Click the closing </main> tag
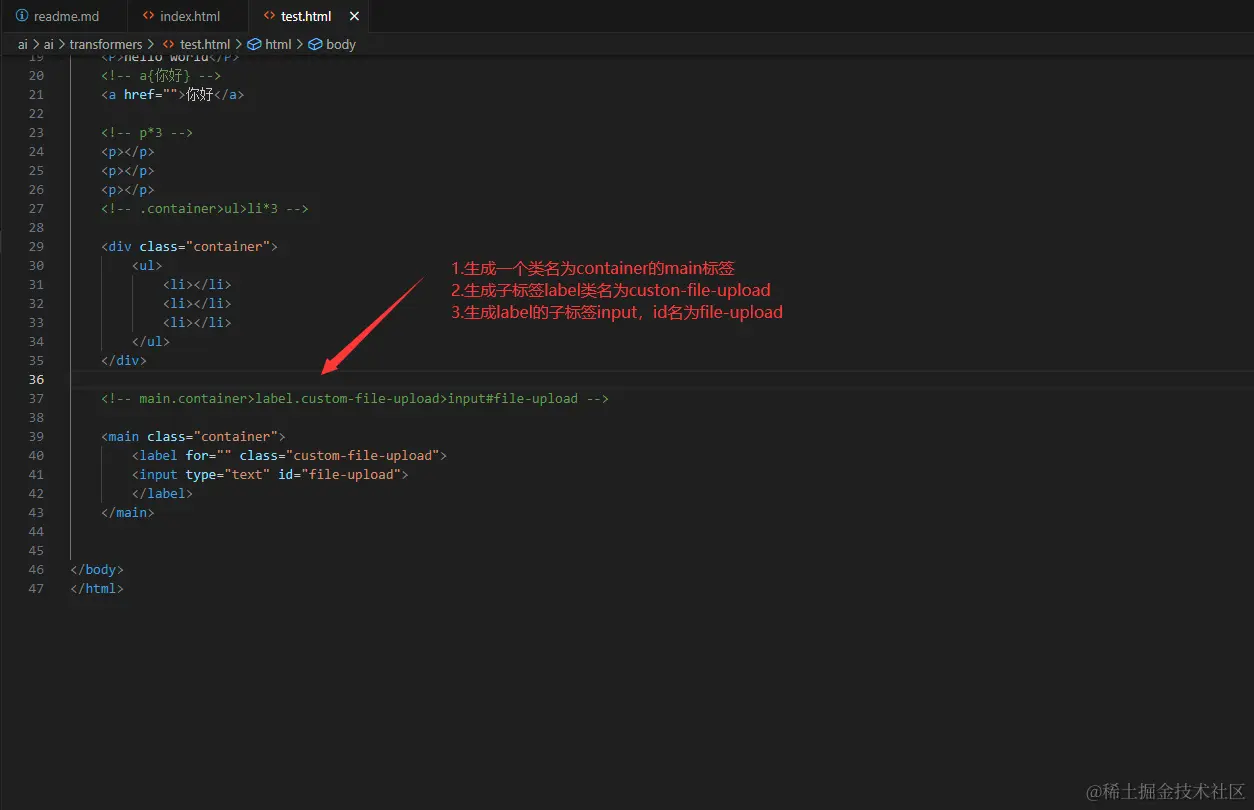The height and width of the screenshot is (810, 1254). [x=128, y=512]
